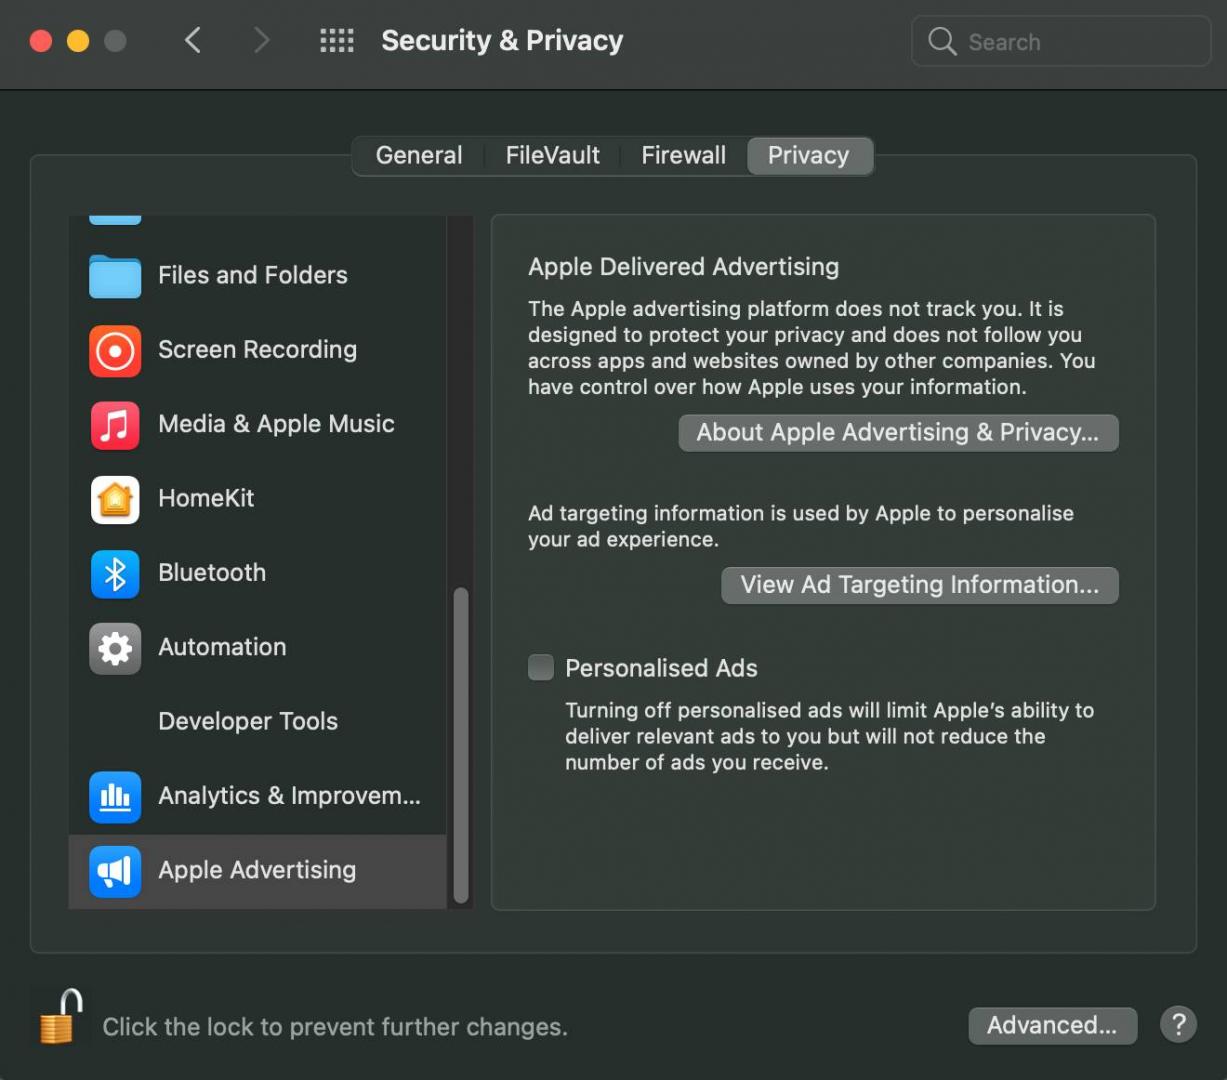Click About Apple Advertising & Privacy button

pos(898,433)
